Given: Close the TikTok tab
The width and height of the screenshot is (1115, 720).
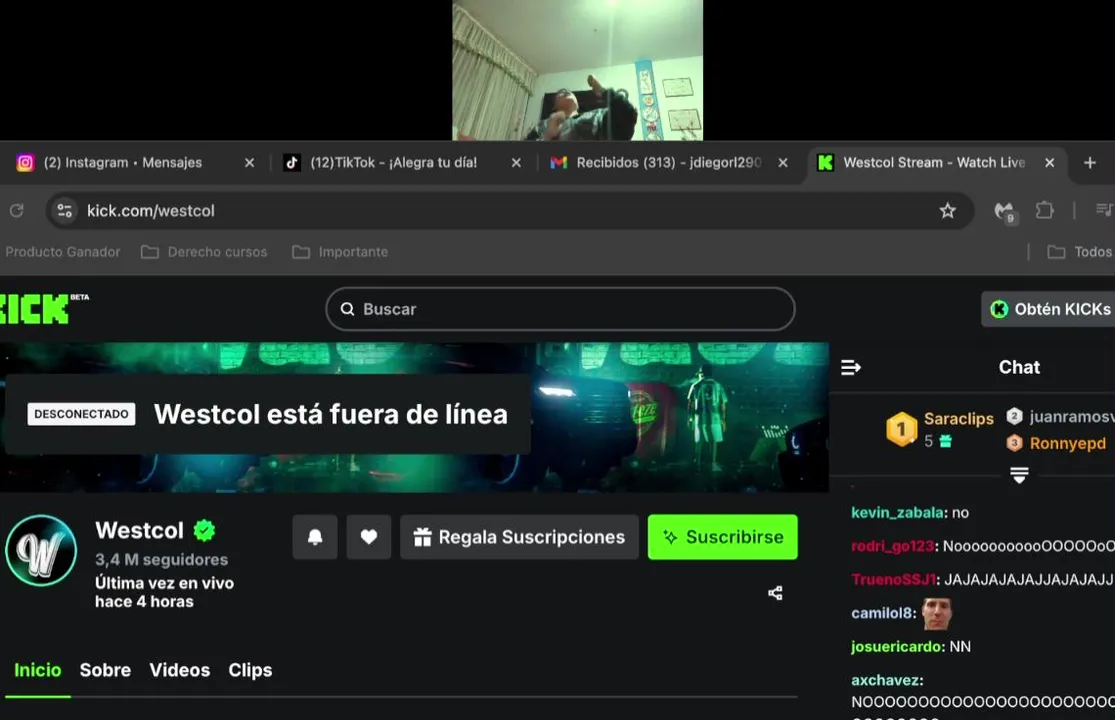Looking at the screenshot, I should pos(516,163).
